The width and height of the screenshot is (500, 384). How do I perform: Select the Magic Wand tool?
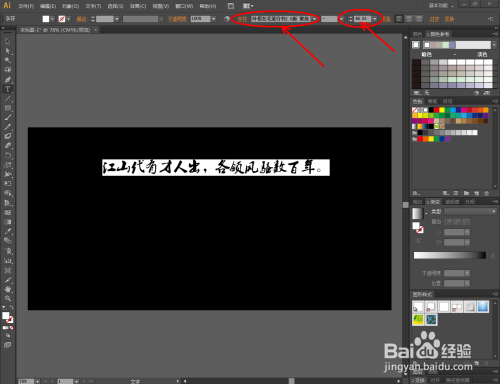coord(8,60)
